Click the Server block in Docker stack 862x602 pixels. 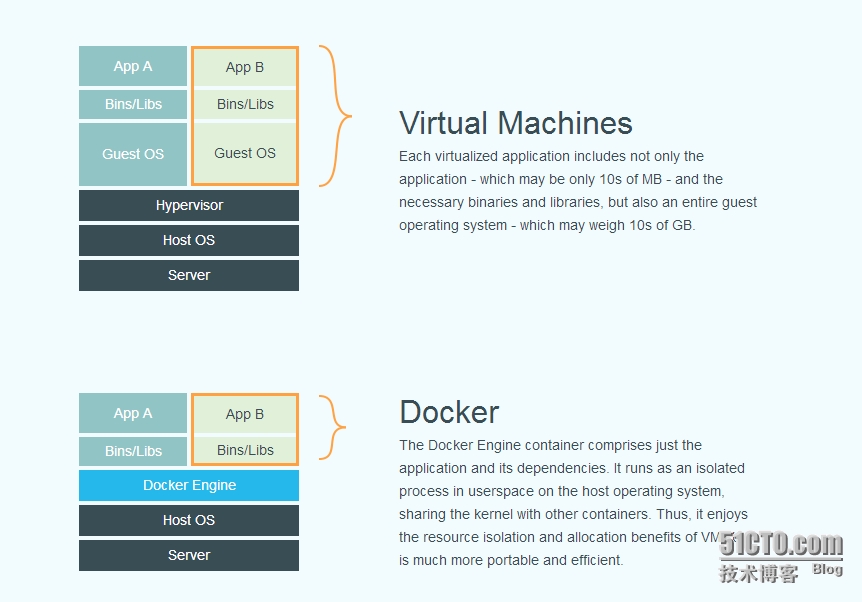(x=189, y=555)
